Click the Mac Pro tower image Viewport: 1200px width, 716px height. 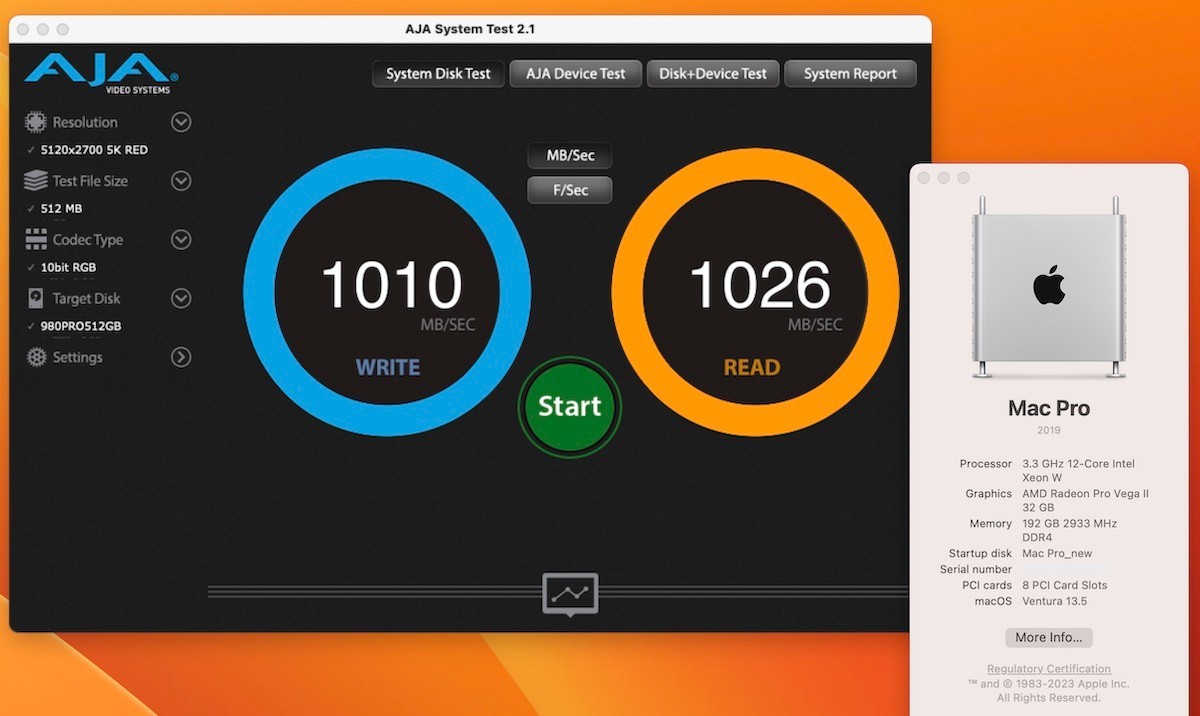1049,288
